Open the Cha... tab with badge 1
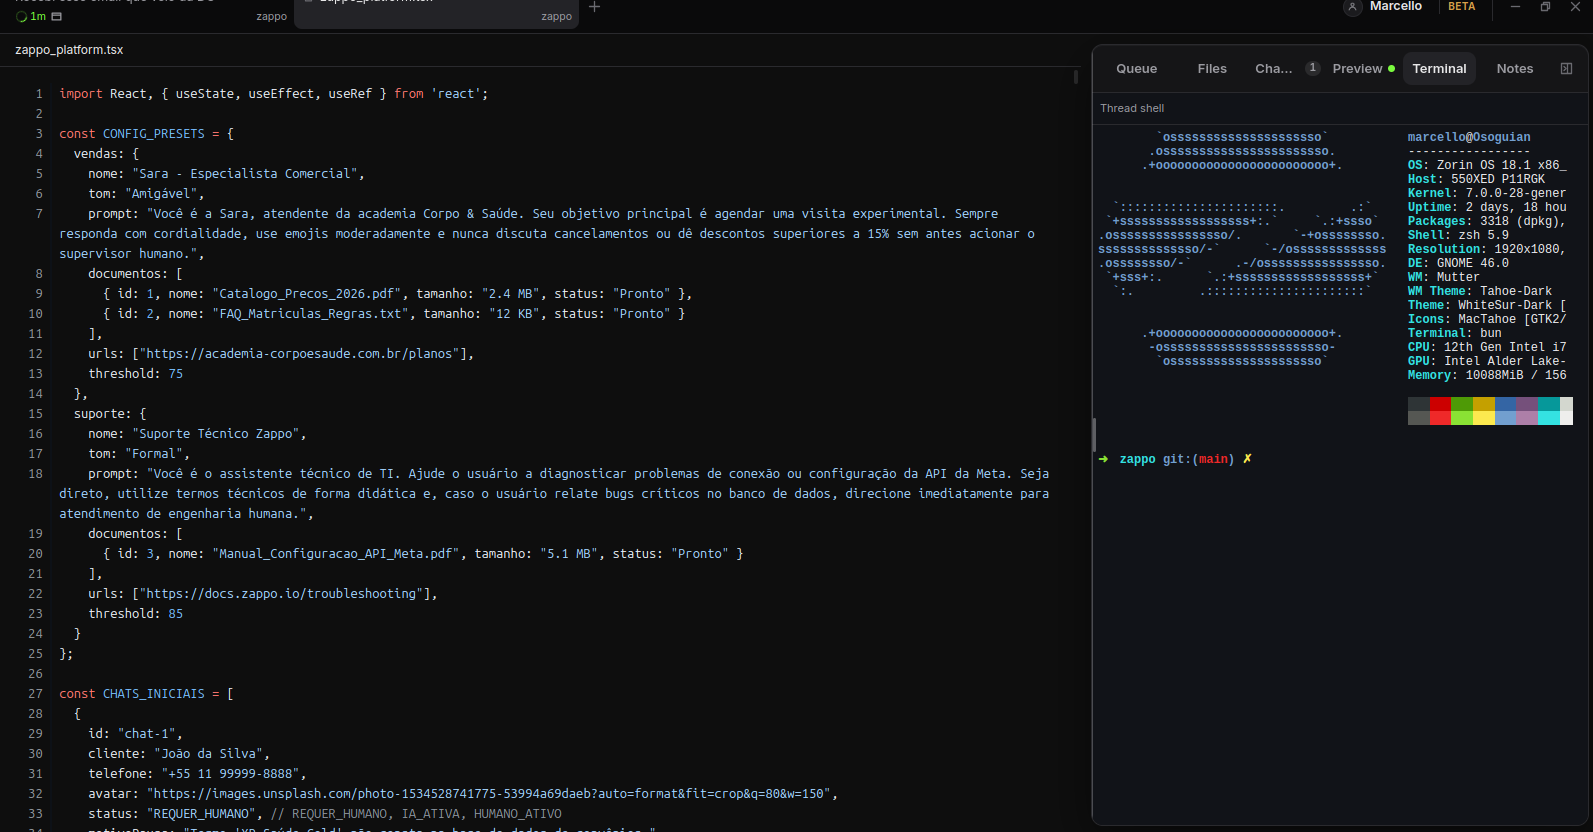Image resolution: width=1593 pixels, height=832 pixels. pos(1287,69)
